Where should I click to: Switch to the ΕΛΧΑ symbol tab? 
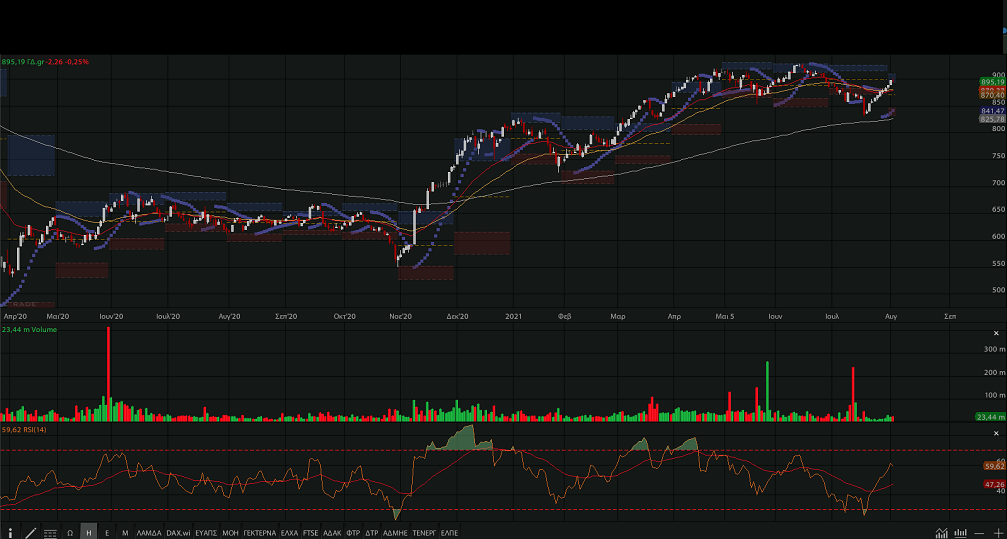click(290, 533)
